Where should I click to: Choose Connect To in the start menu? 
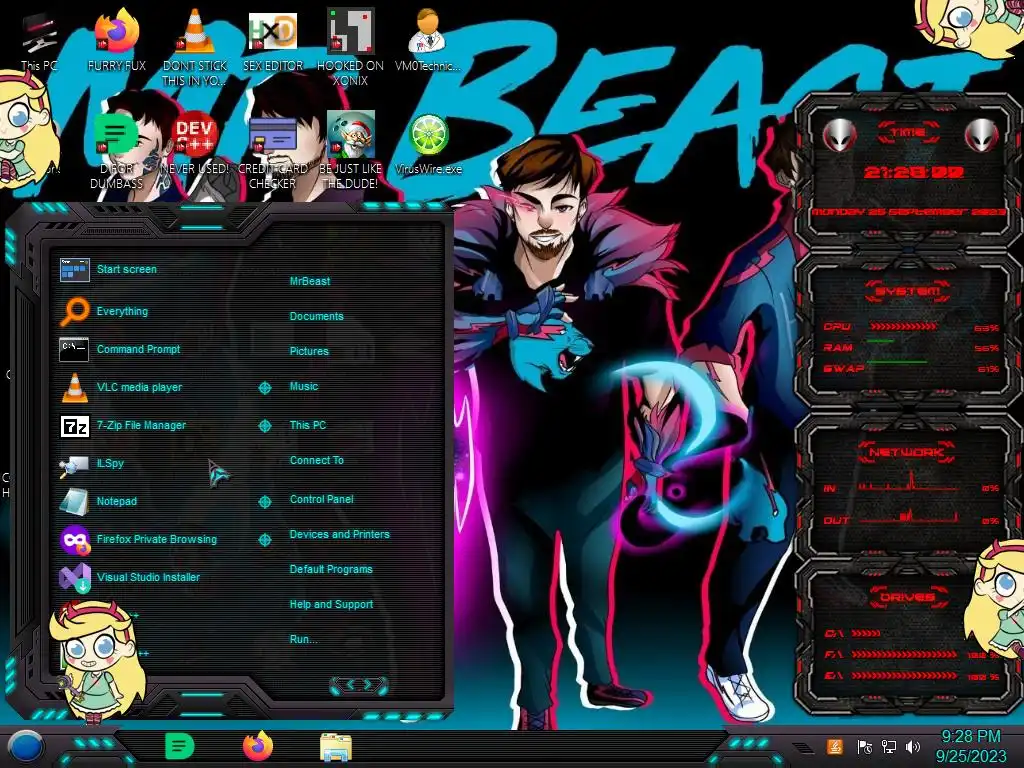click(317, 460)
